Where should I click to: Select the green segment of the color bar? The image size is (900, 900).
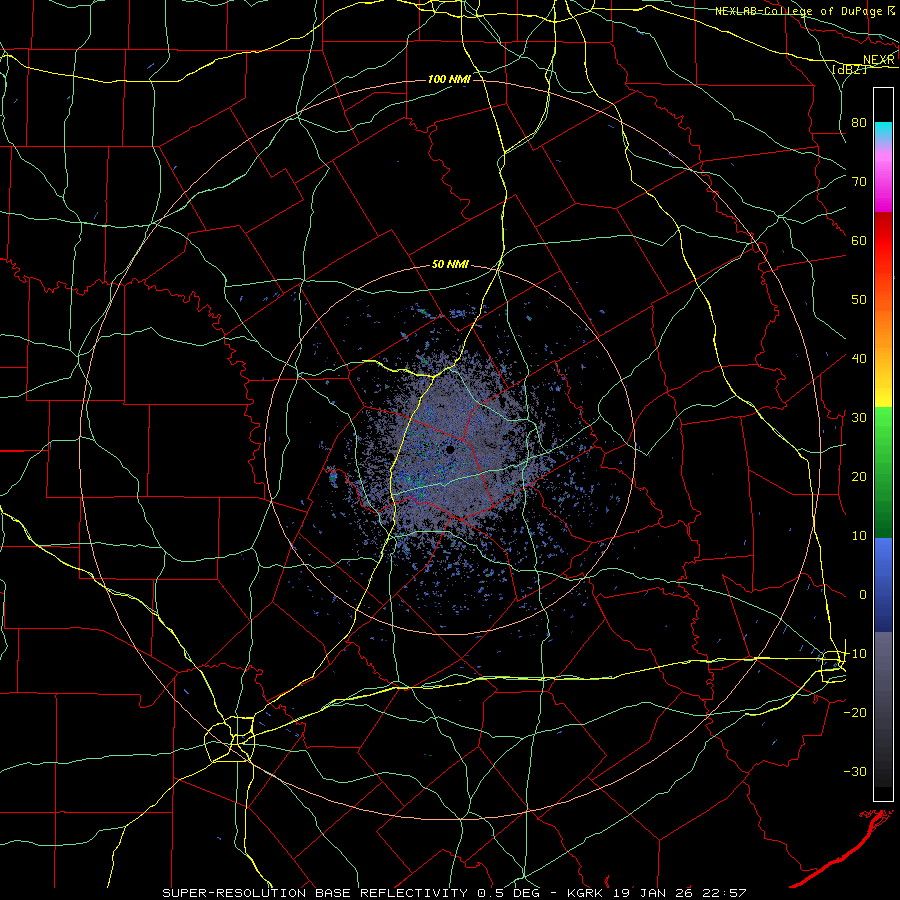click(x=883, y=472)
